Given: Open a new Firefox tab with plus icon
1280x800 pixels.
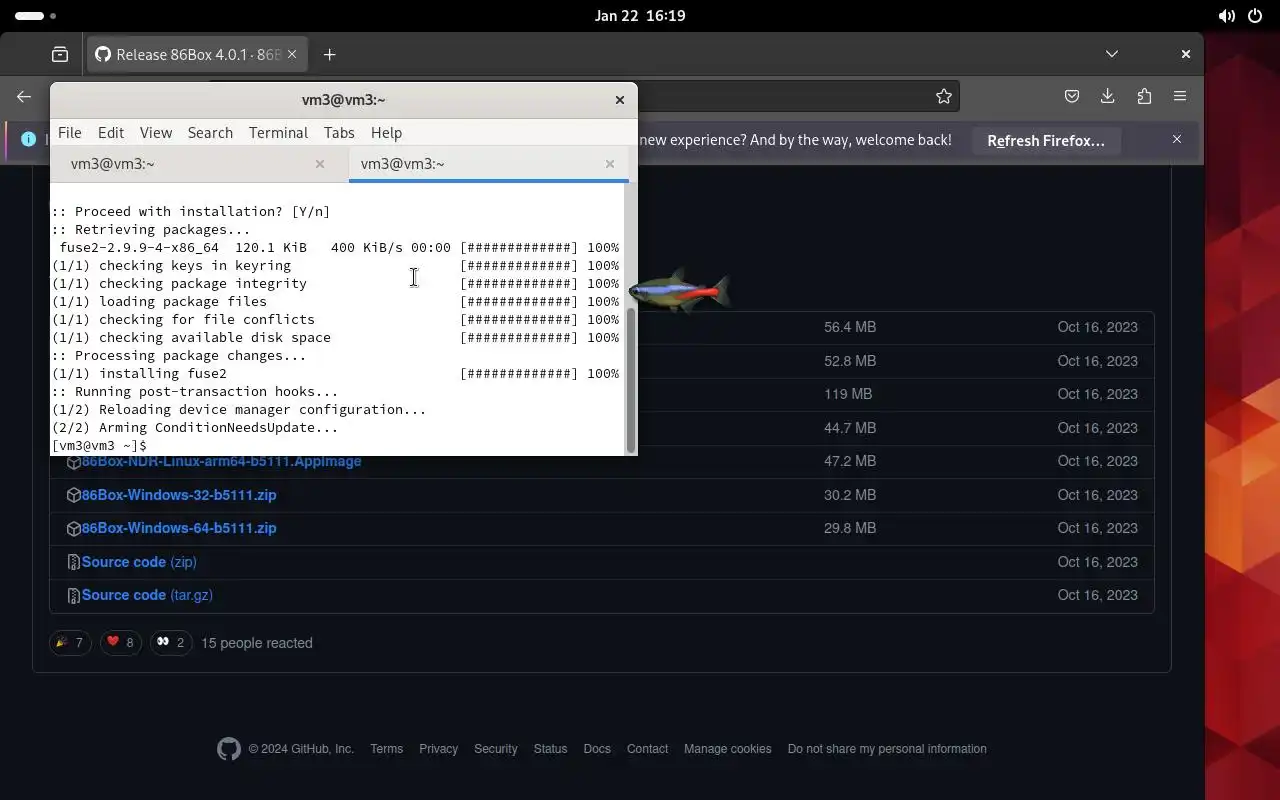Looking at the screenshot, I should 329,54.
